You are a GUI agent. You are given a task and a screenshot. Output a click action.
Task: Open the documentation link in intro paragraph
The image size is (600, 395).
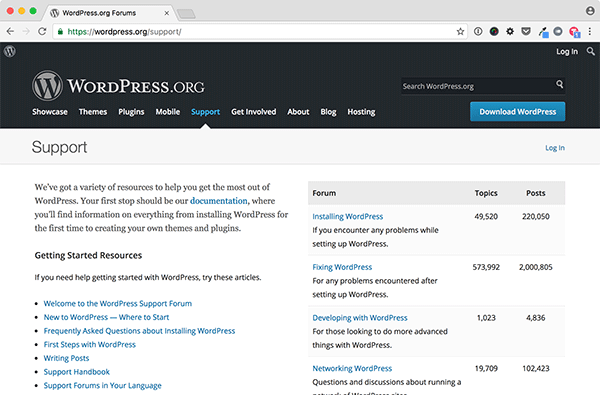click(218, 201)
